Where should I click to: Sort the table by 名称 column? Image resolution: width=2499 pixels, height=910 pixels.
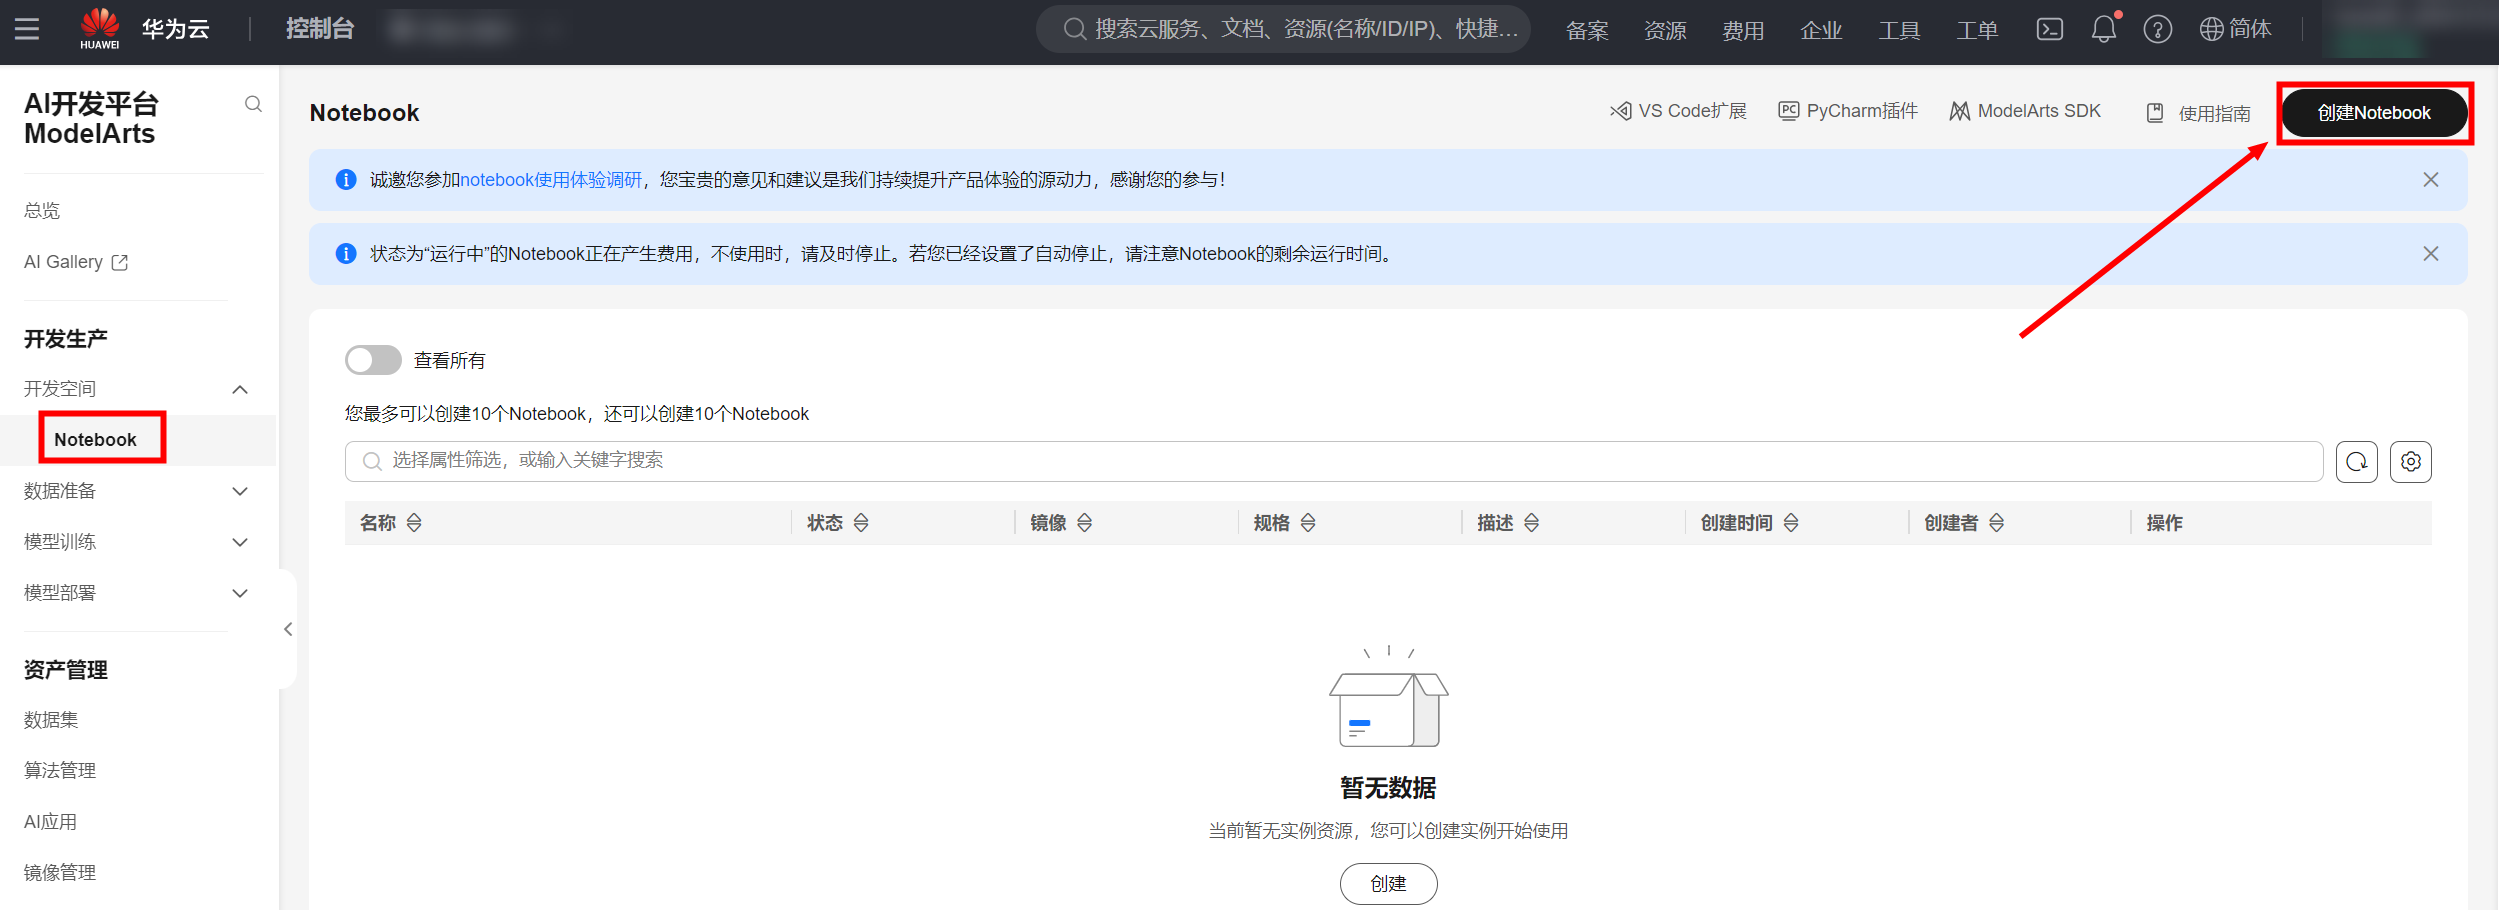414,523
